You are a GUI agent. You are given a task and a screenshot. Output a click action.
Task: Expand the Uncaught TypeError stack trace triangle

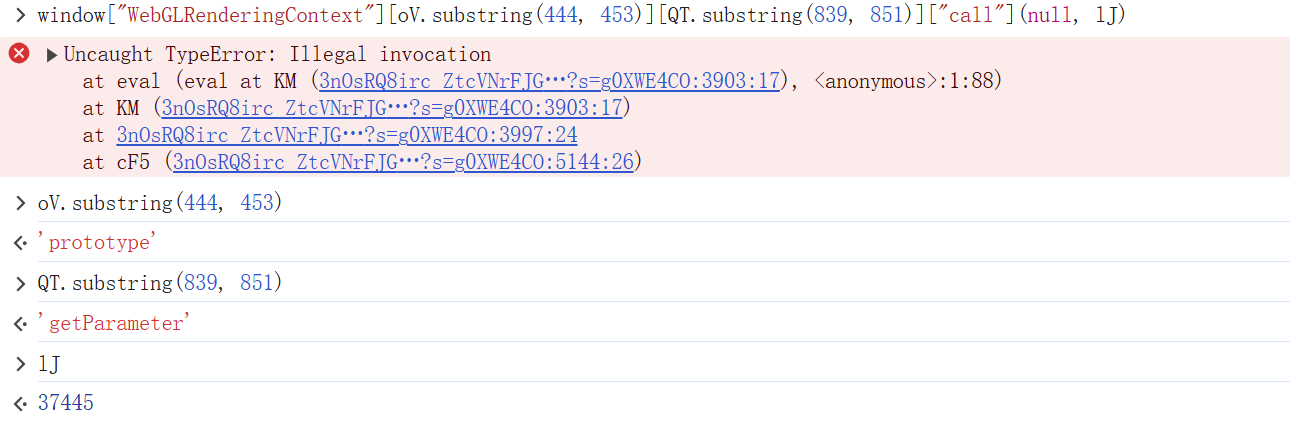tap(52, 55)
